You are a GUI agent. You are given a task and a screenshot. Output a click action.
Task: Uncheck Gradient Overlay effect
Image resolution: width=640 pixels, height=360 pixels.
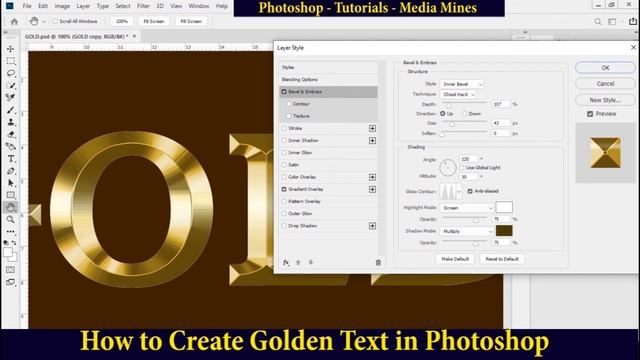(284, 189)
